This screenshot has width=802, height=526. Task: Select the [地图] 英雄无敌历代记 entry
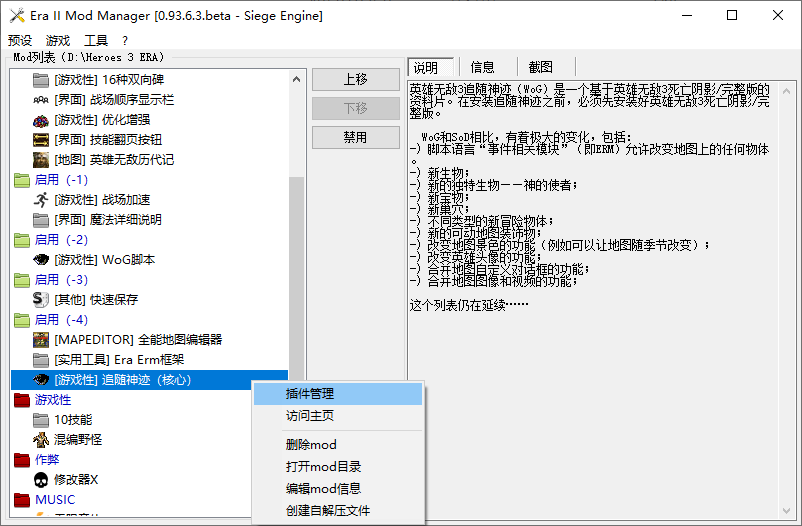click(114, 160)
